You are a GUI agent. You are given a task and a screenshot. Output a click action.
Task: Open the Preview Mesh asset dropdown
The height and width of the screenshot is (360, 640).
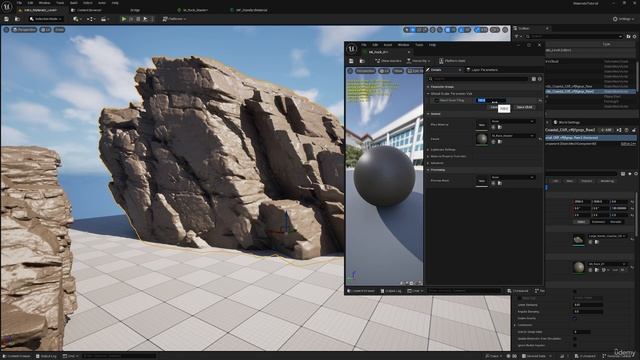513,177
